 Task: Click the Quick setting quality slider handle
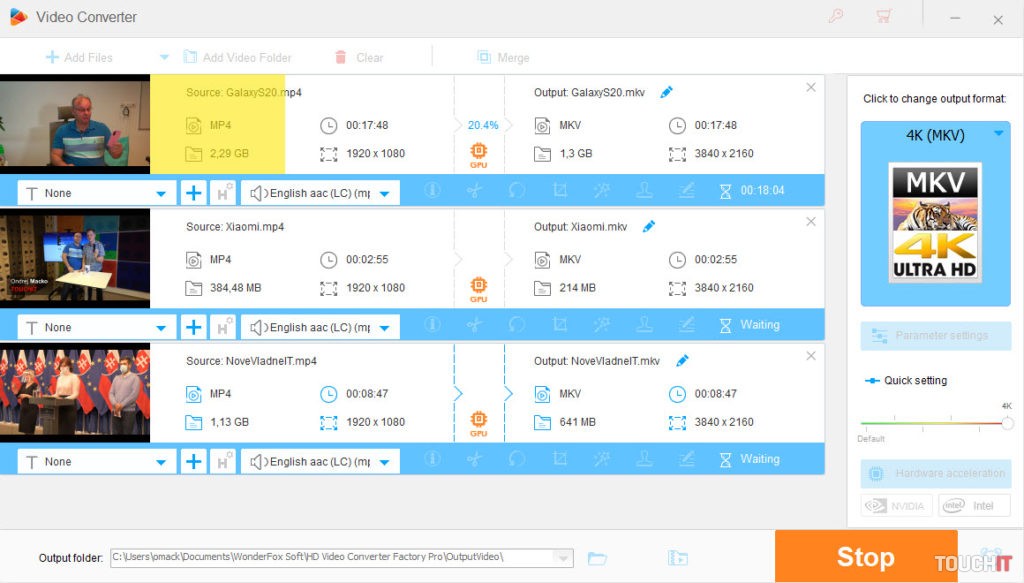click(1007, 423)
